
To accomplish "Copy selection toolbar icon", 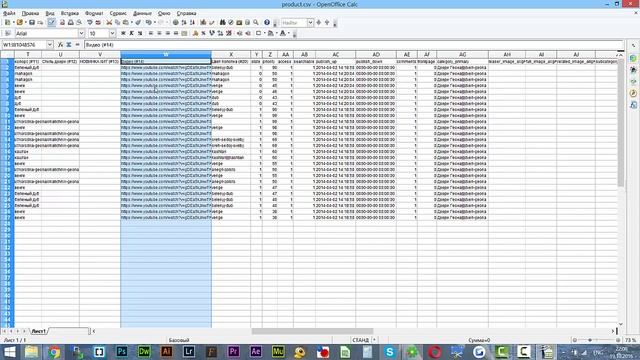I will 117,22.
